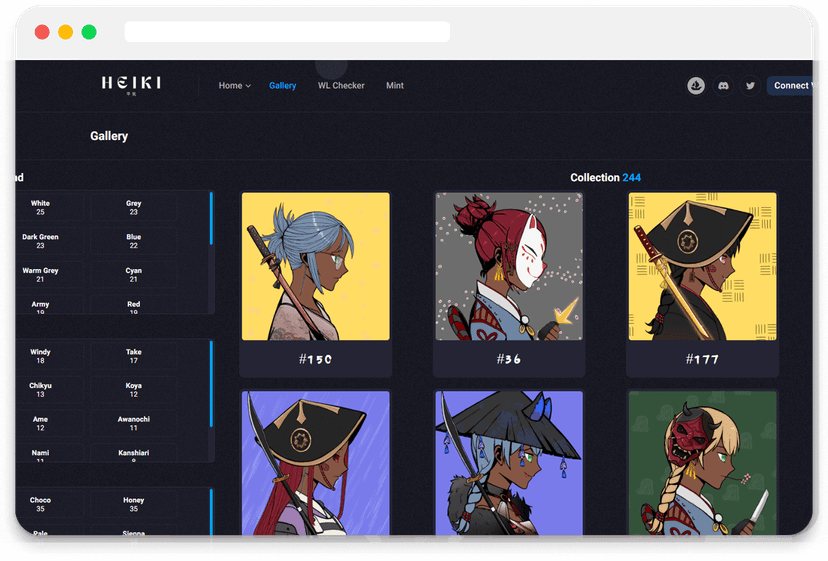Screen dimensions: 828x561
Task: Toggle the Cyan background filter
Action: point(134,275)
